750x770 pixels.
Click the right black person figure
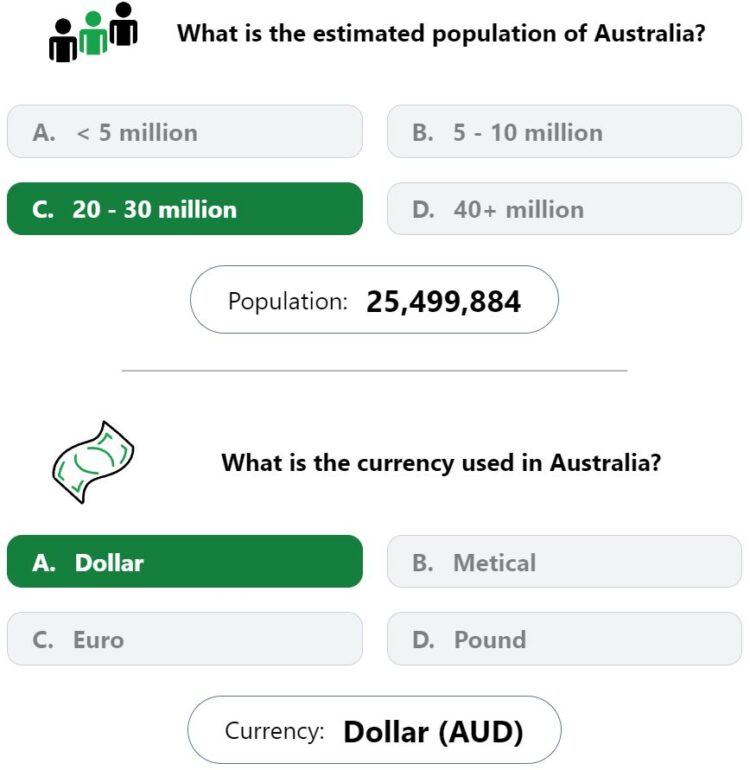[x=123, y=24]
